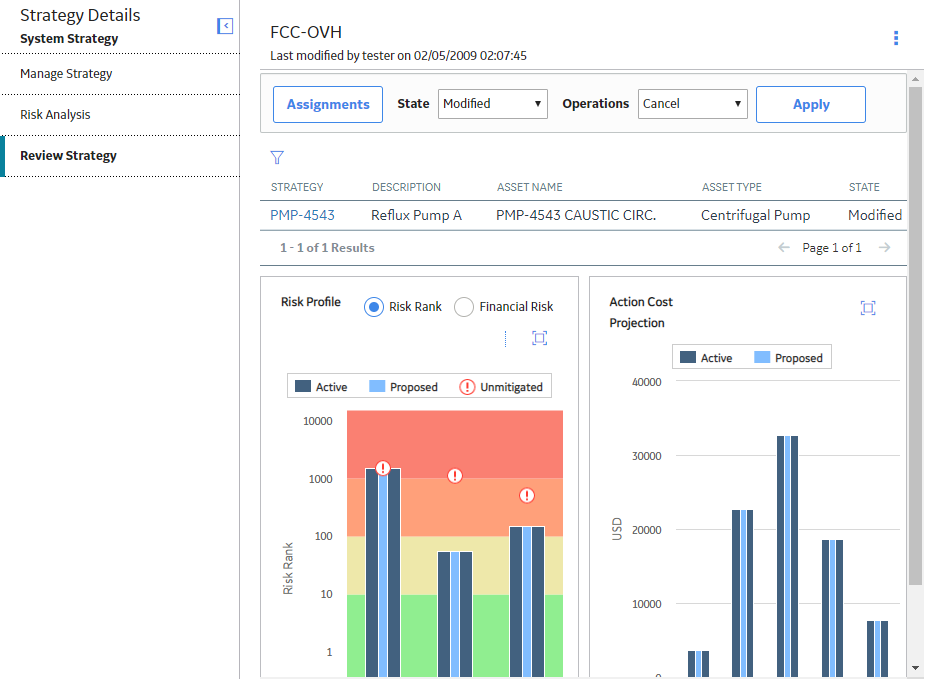
Task: Open the PMP-4543 strategy link
Action: [302, 215]
